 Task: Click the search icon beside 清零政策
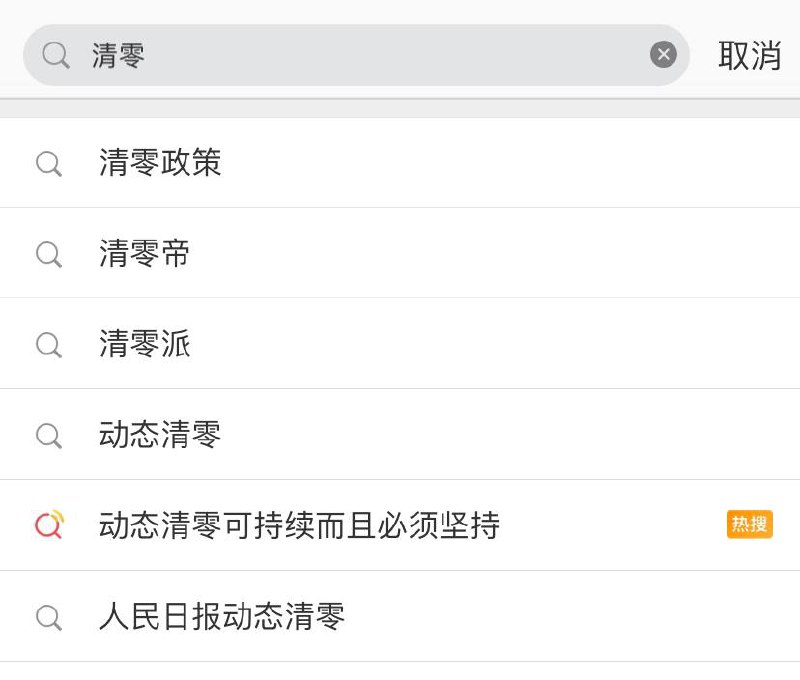pos(48,164)
